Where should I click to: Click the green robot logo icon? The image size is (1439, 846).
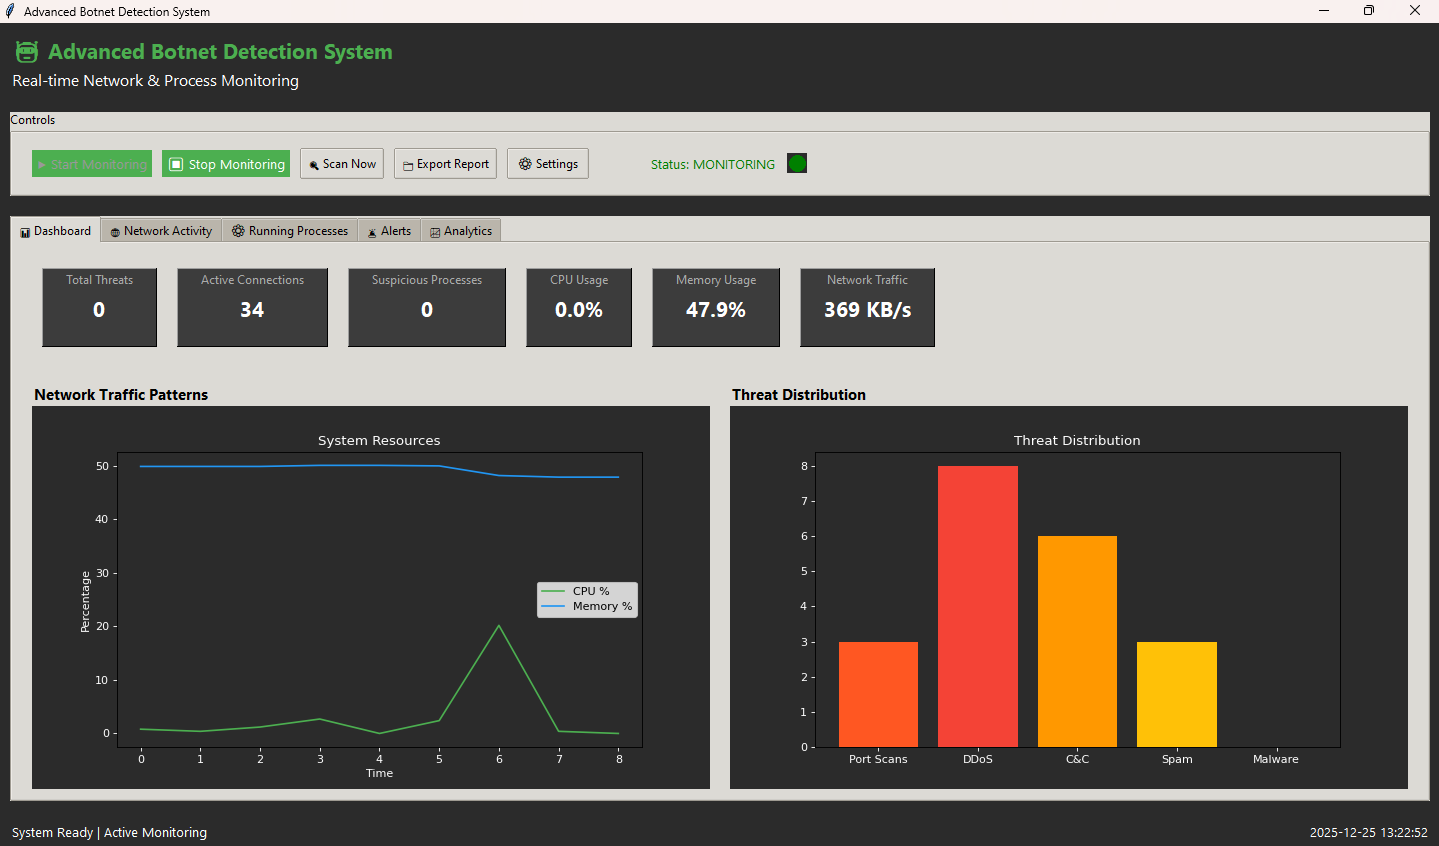[27, 52]
